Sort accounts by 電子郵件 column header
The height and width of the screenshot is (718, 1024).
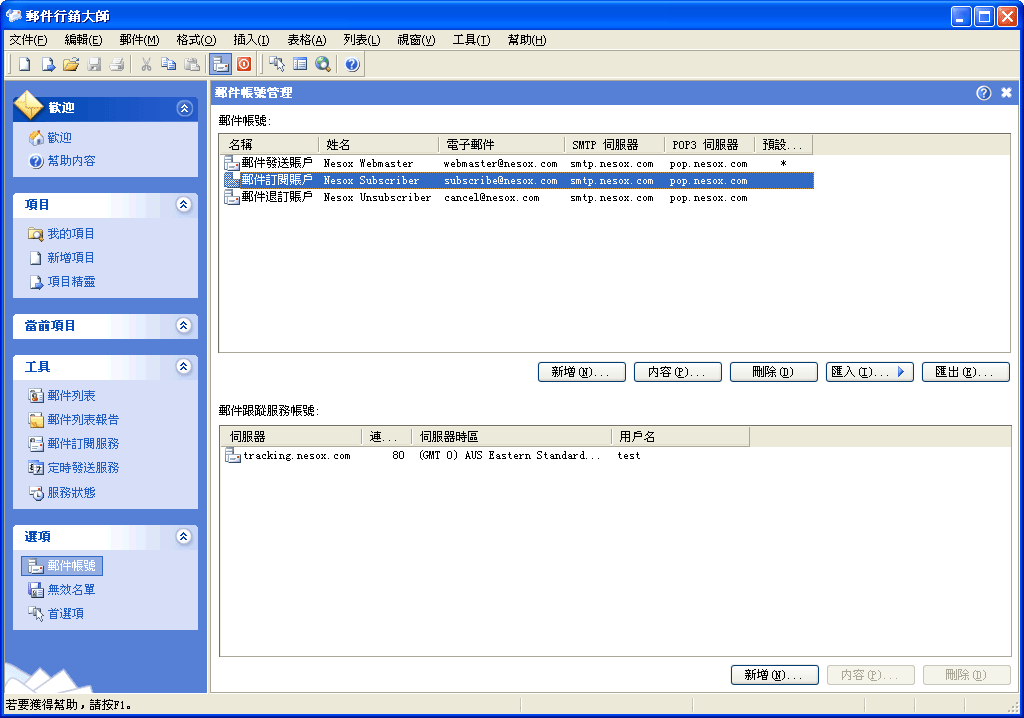500,145
